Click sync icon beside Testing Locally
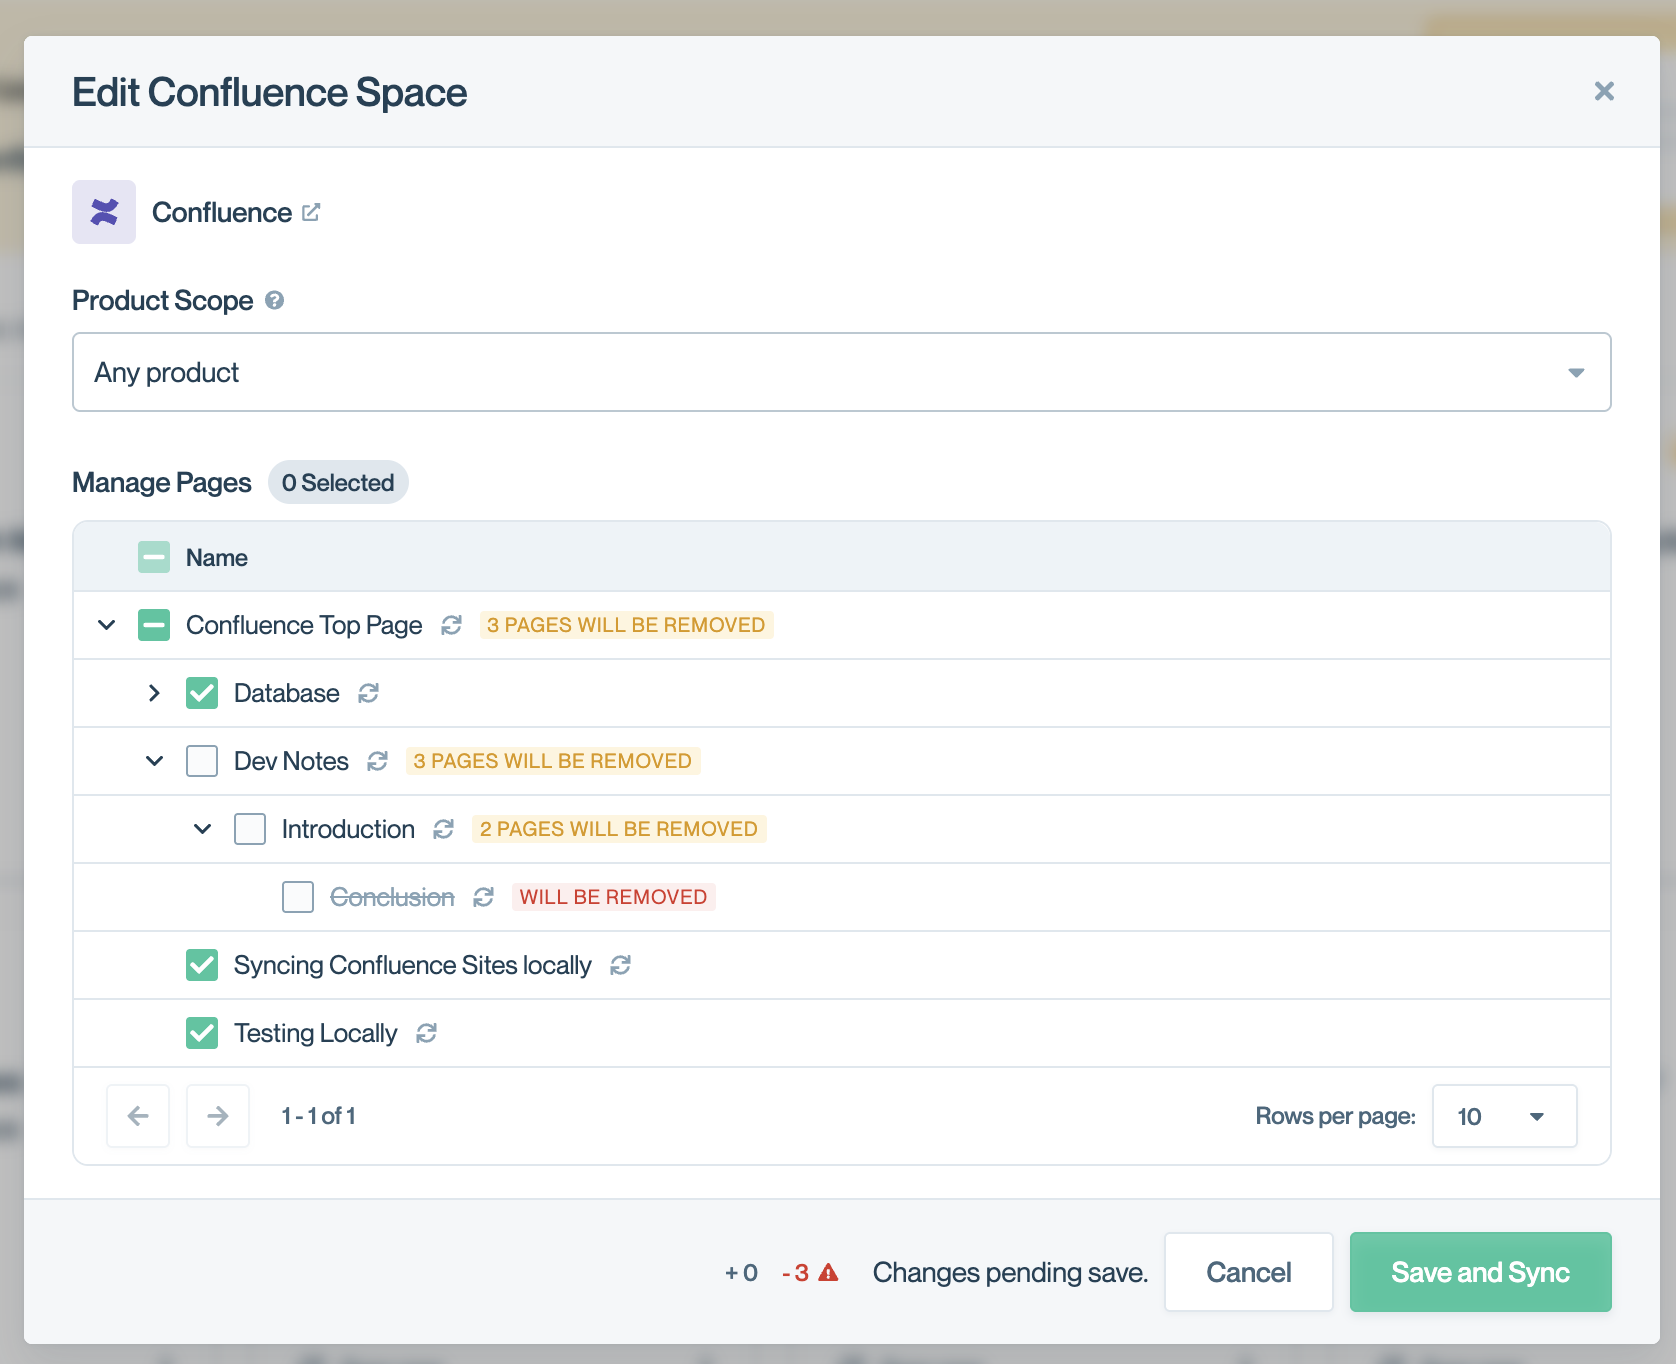 coord(427,1033)
